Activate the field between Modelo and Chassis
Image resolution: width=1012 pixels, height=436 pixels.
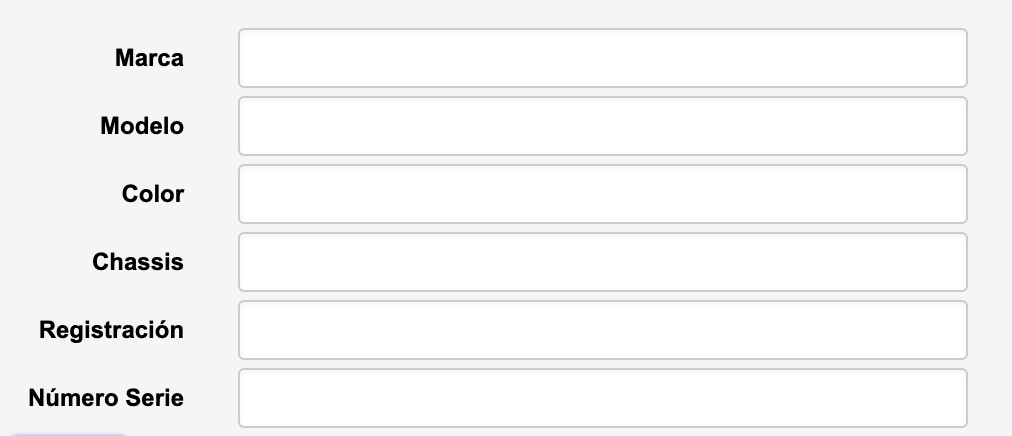[602, 194]
